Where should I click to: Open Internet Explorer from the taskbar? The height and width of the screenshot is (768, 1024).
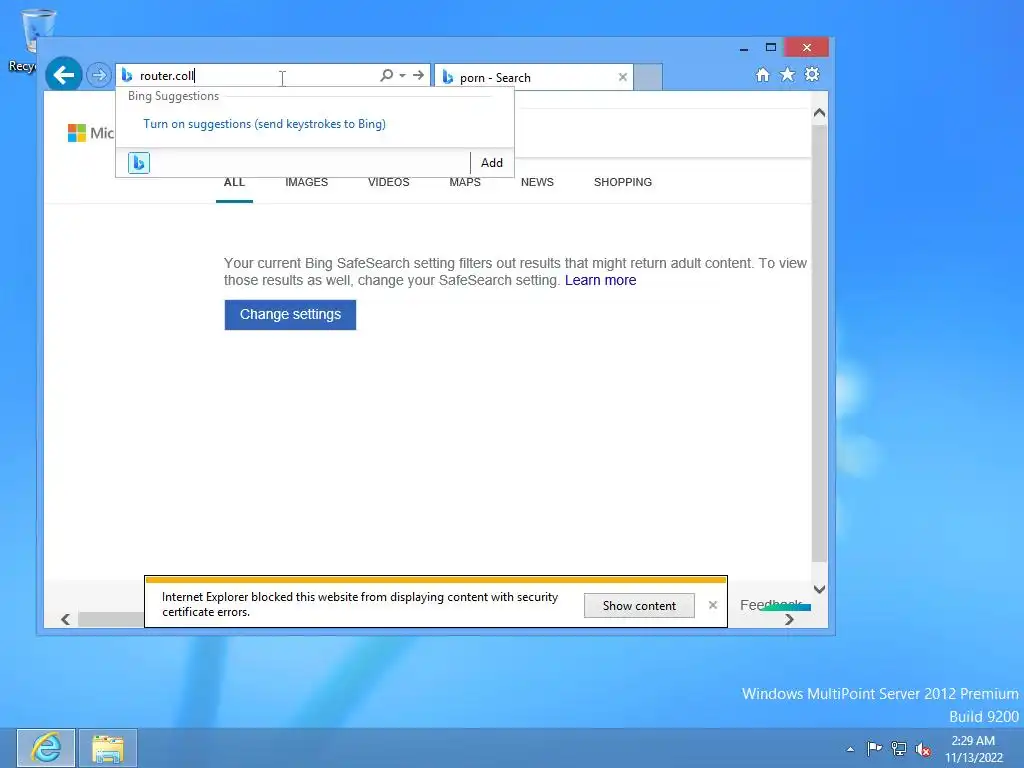coord(46,748)
